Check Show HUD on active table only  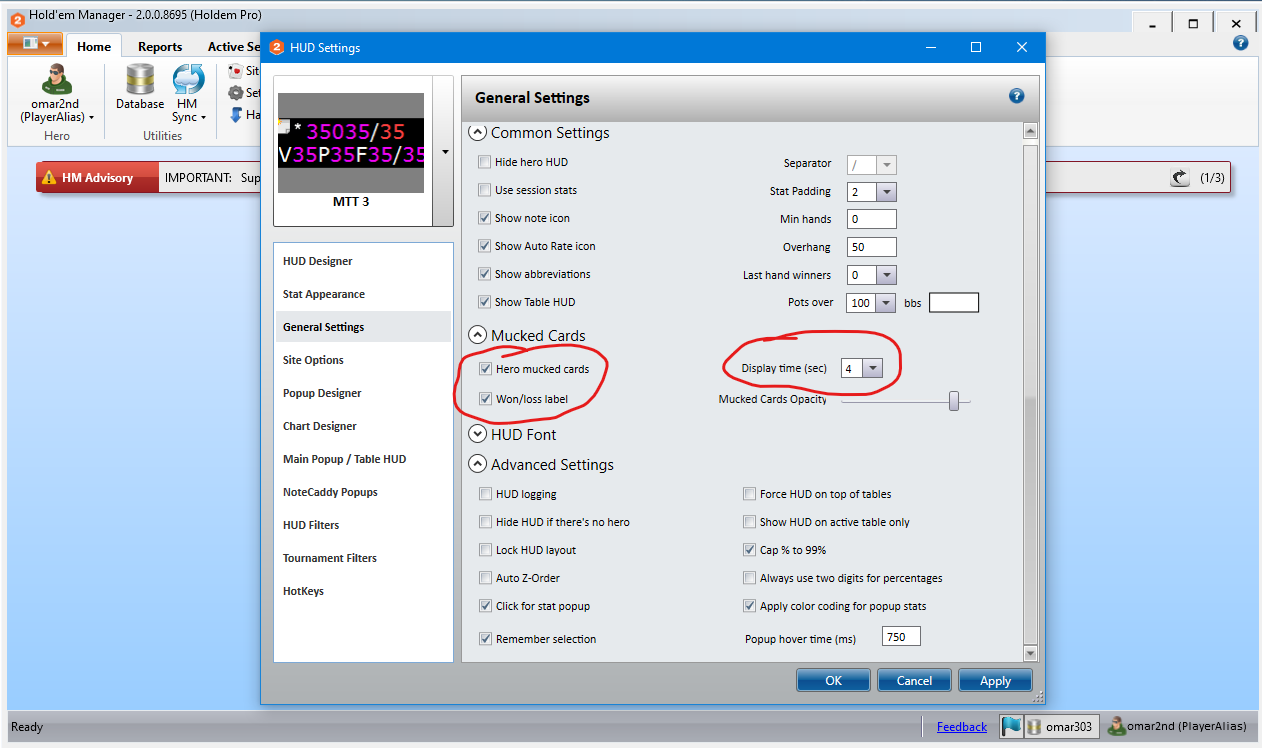(x=750, y=522)
